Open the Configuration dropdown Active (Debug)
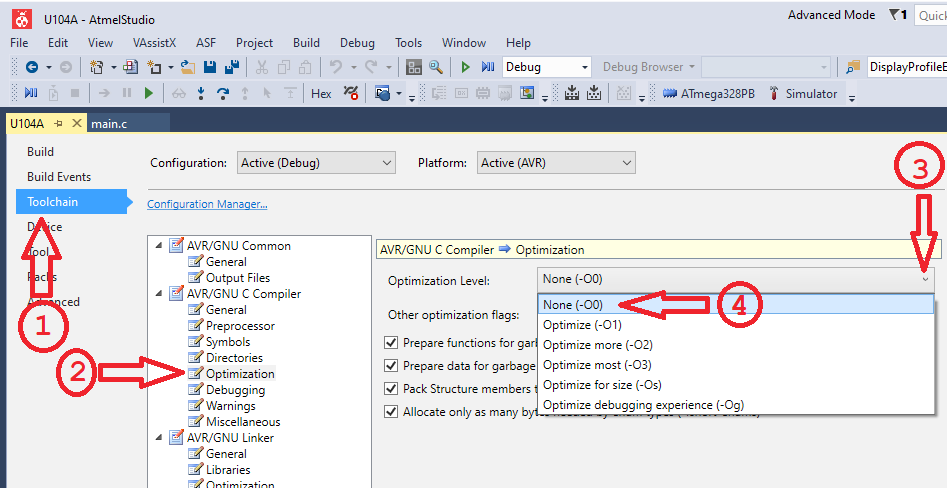This screenshot has width=948, height=488. (316, 163)
